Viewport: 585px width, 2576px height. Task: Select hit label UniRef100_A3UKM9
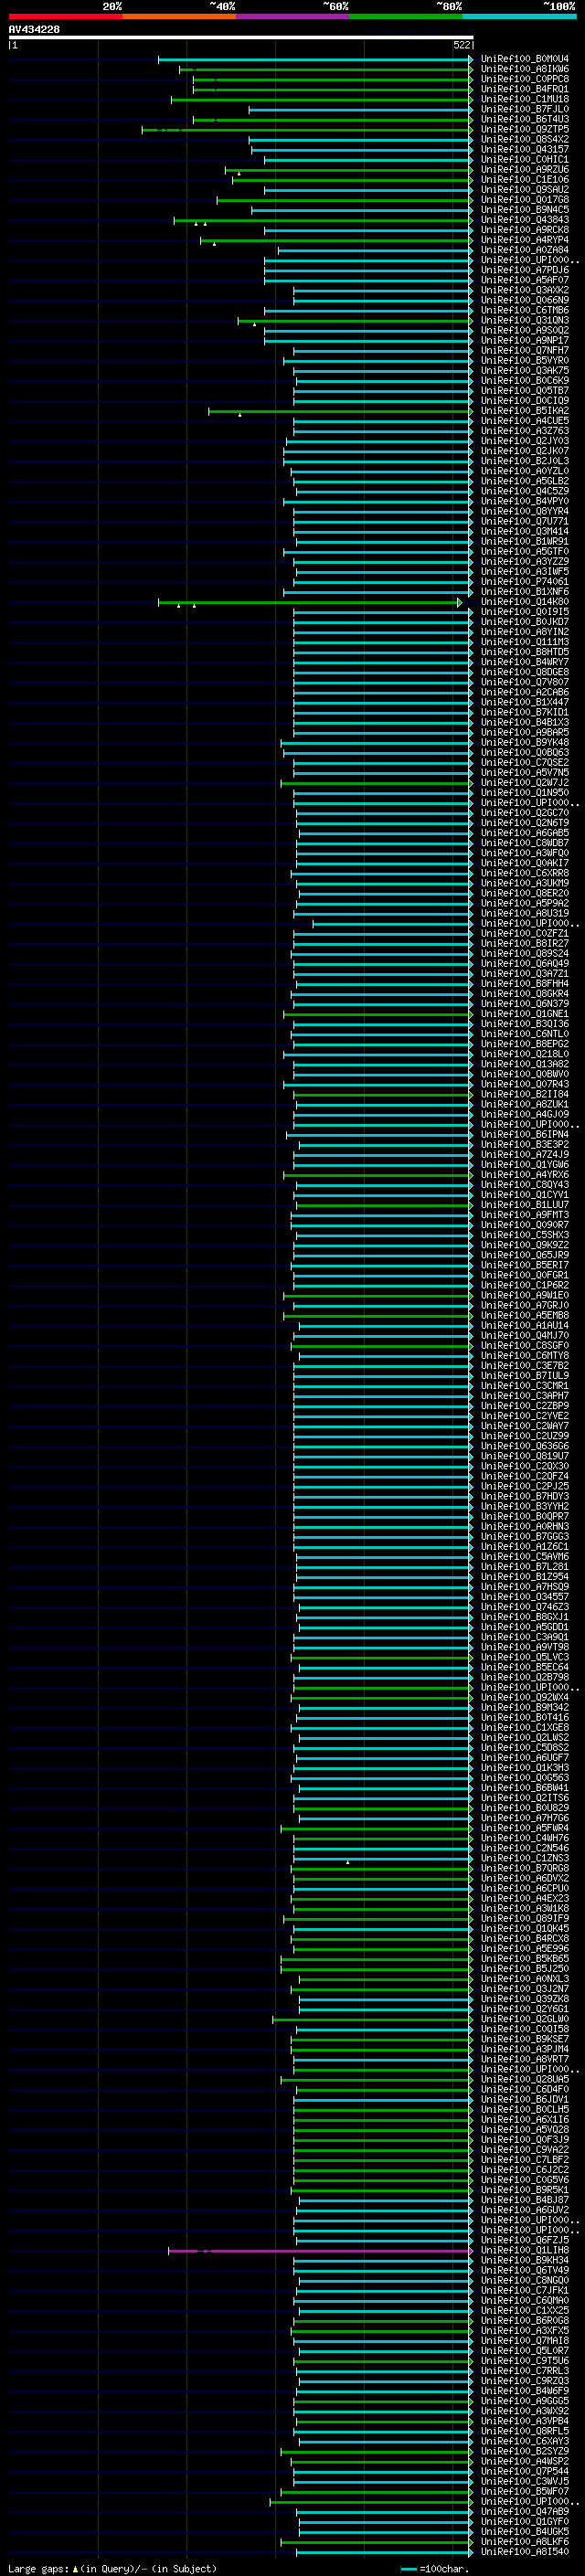coord(525,883)
